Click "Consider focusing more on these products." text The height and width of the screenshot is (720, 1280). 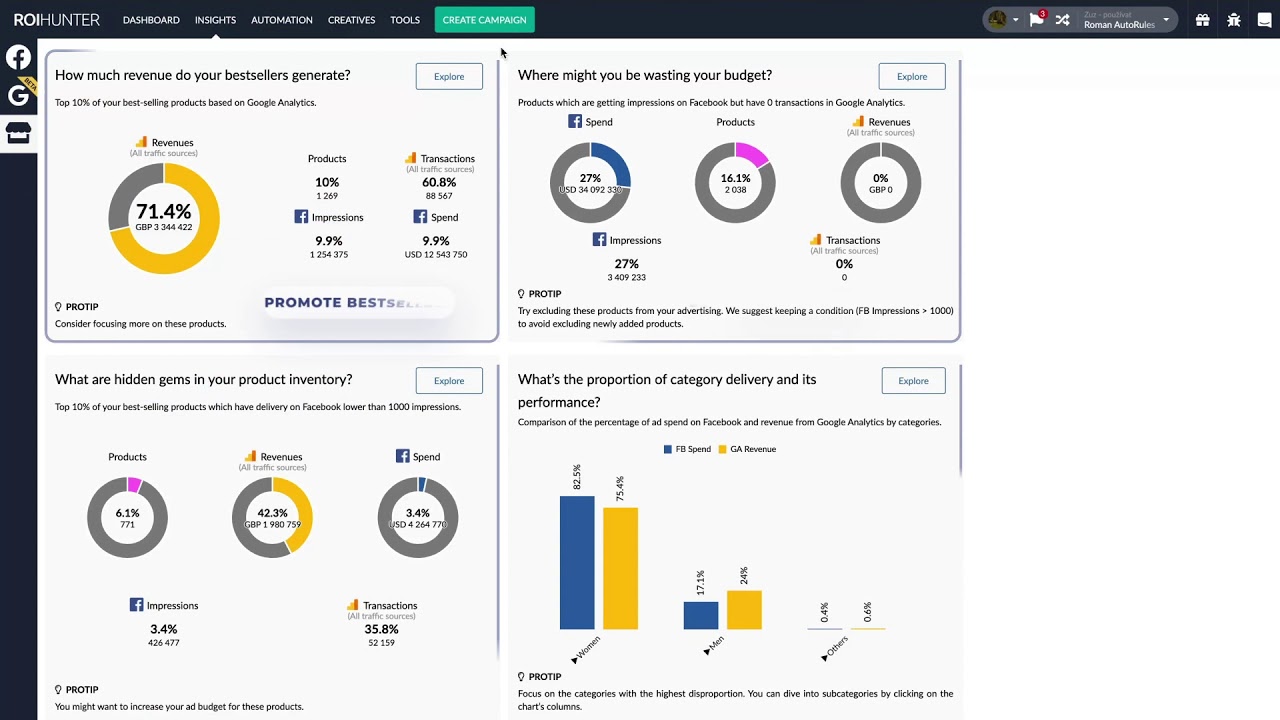140,323
